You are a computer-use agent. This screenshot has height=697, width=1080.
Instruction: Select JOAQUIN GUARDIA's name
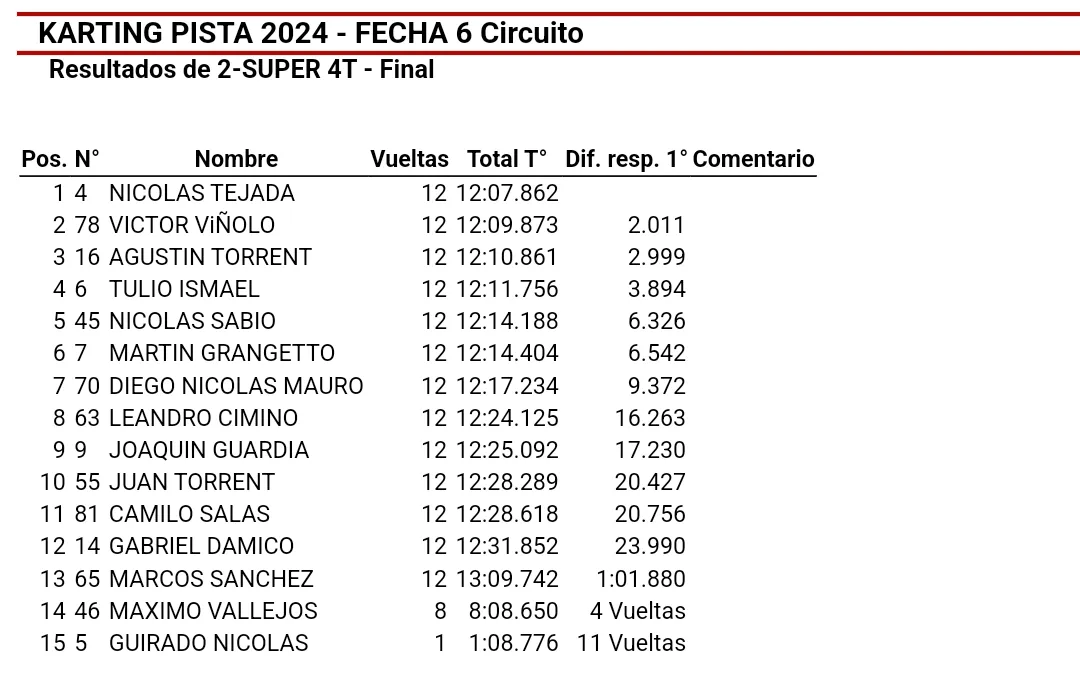point(209,450)
